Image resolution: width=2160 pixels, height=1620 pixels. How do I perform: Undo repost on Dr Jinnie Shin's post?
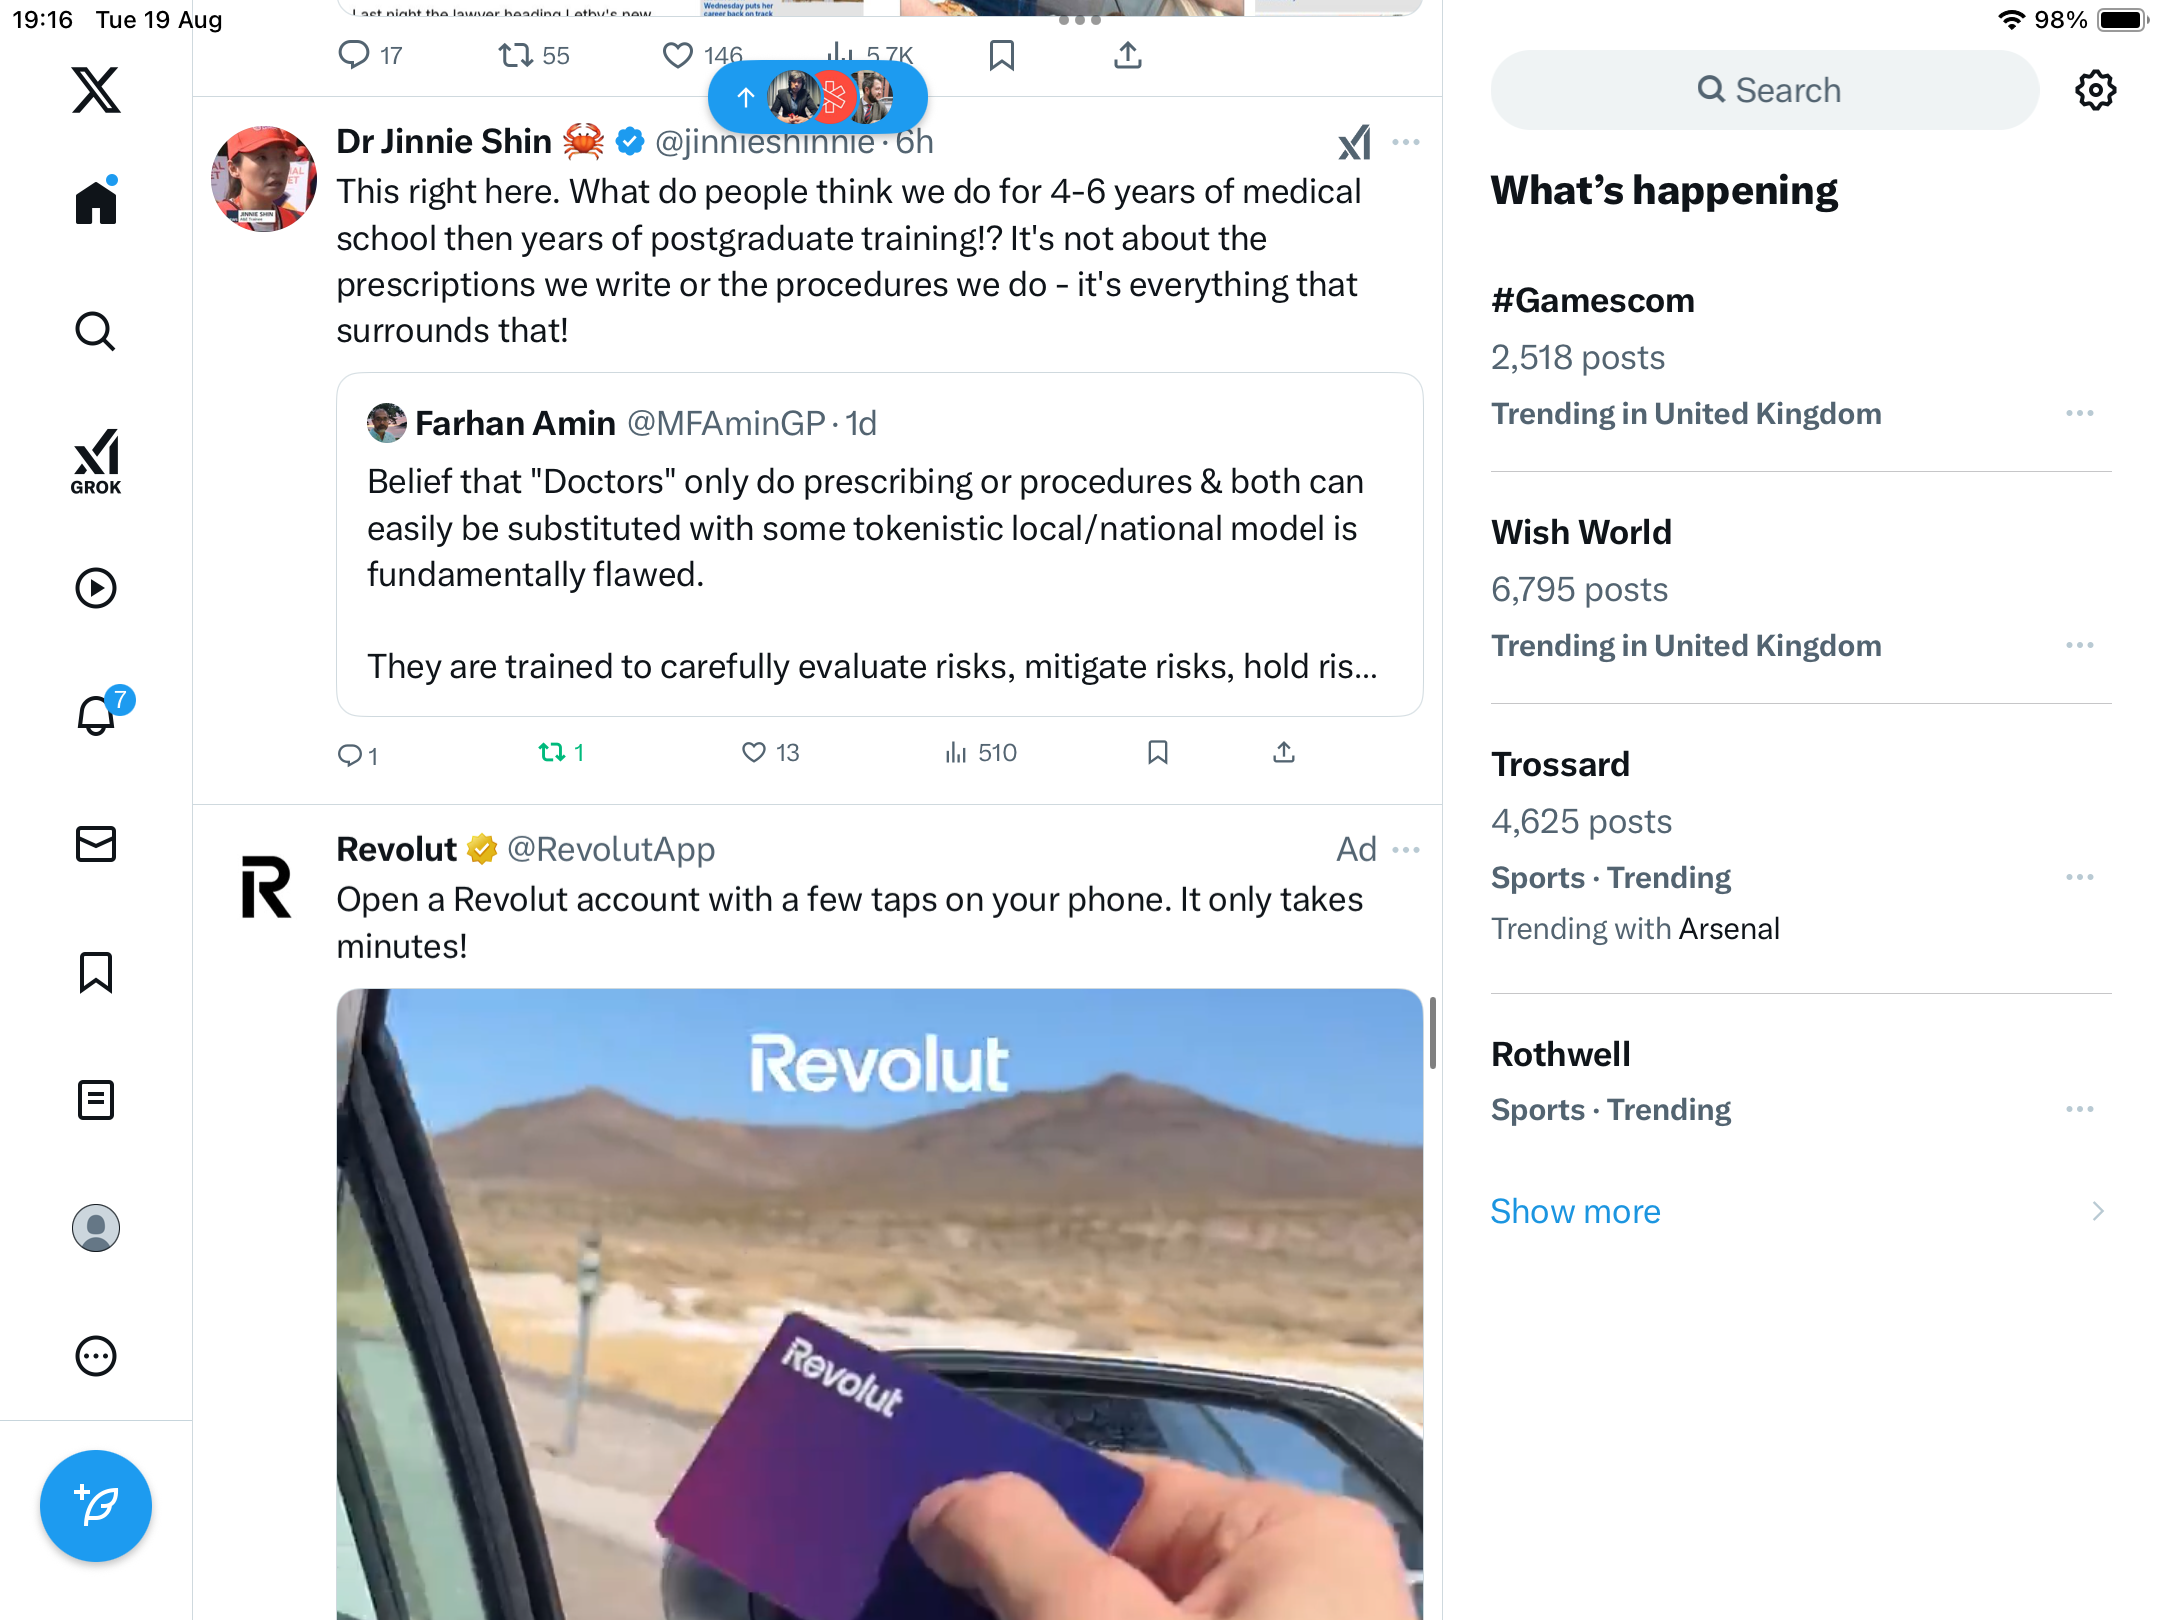pyautogui.click(x=552, y=753)
